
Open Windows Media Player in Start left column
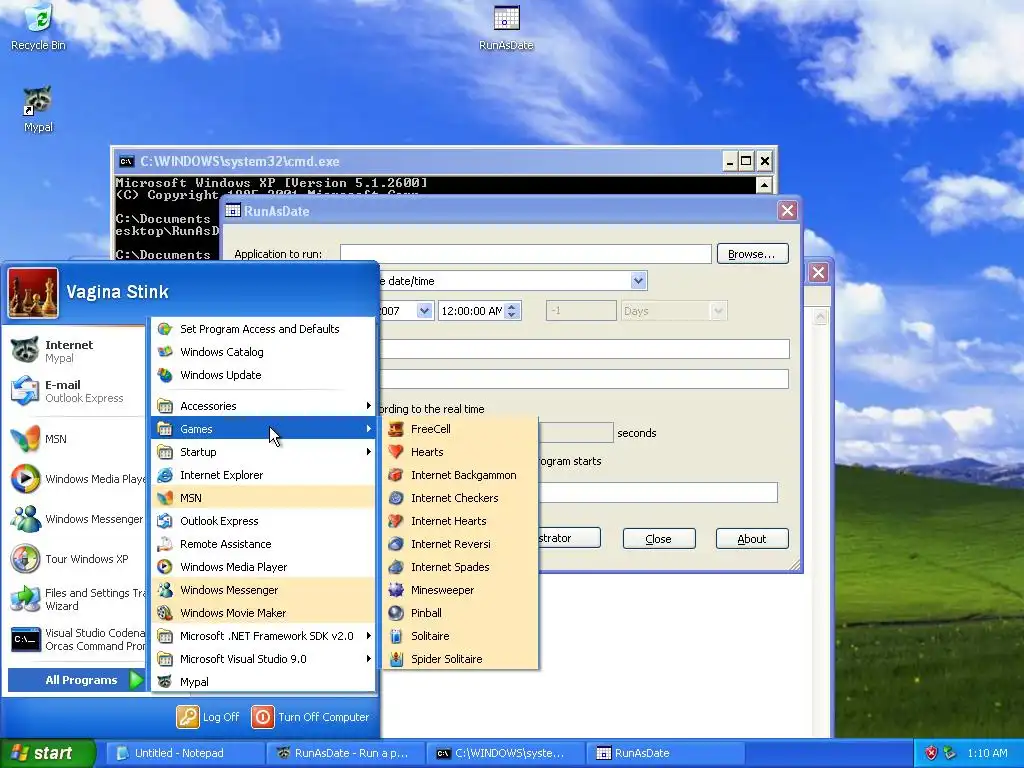(x=76, y=479)
